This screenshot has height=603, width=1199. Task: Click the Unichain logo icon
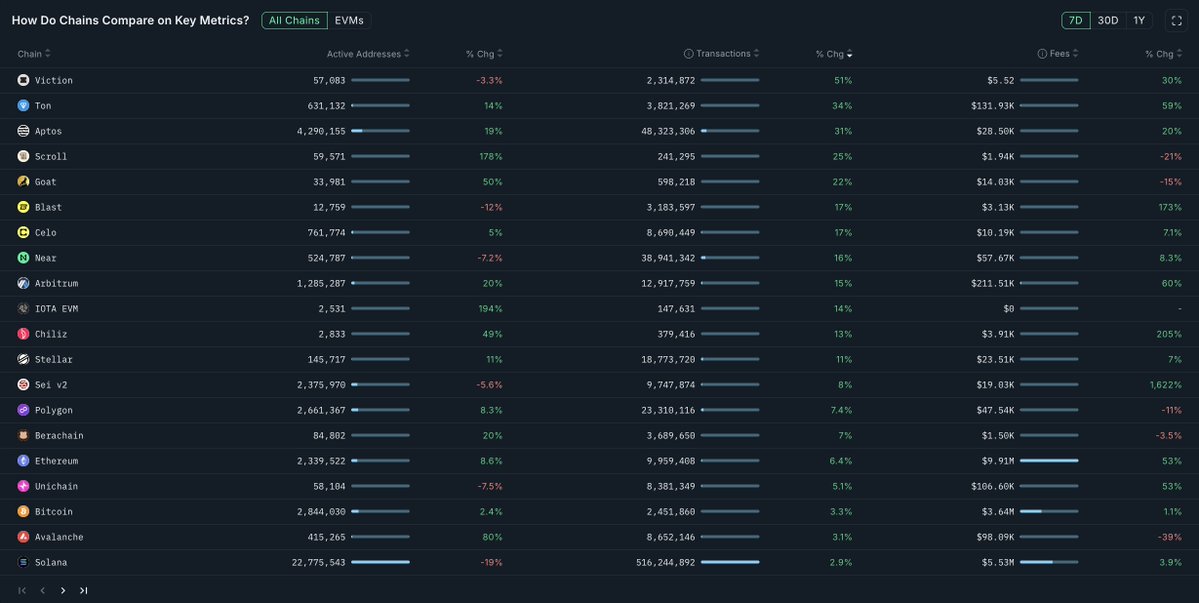click(23, 486)
